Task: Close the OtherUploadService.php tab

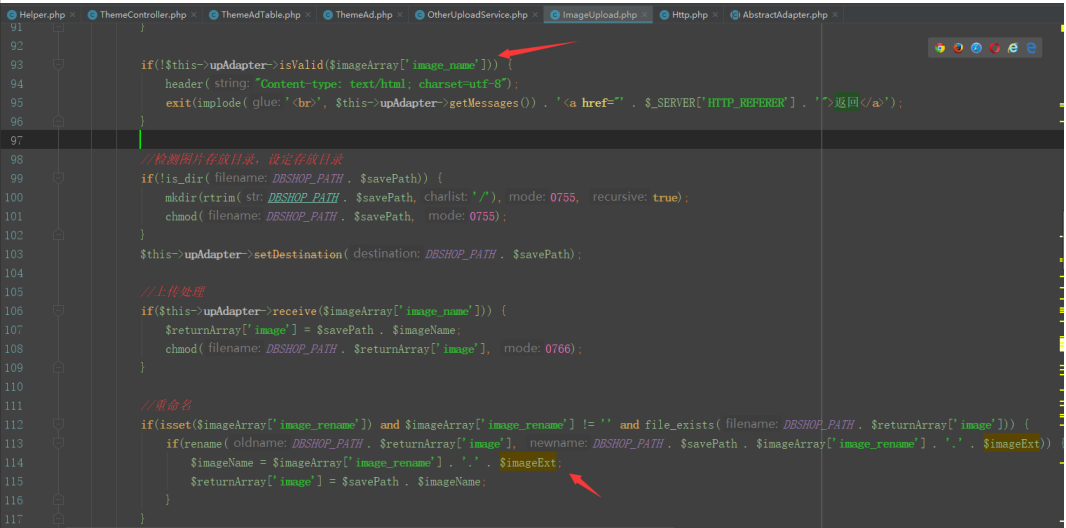Action: 536,14
